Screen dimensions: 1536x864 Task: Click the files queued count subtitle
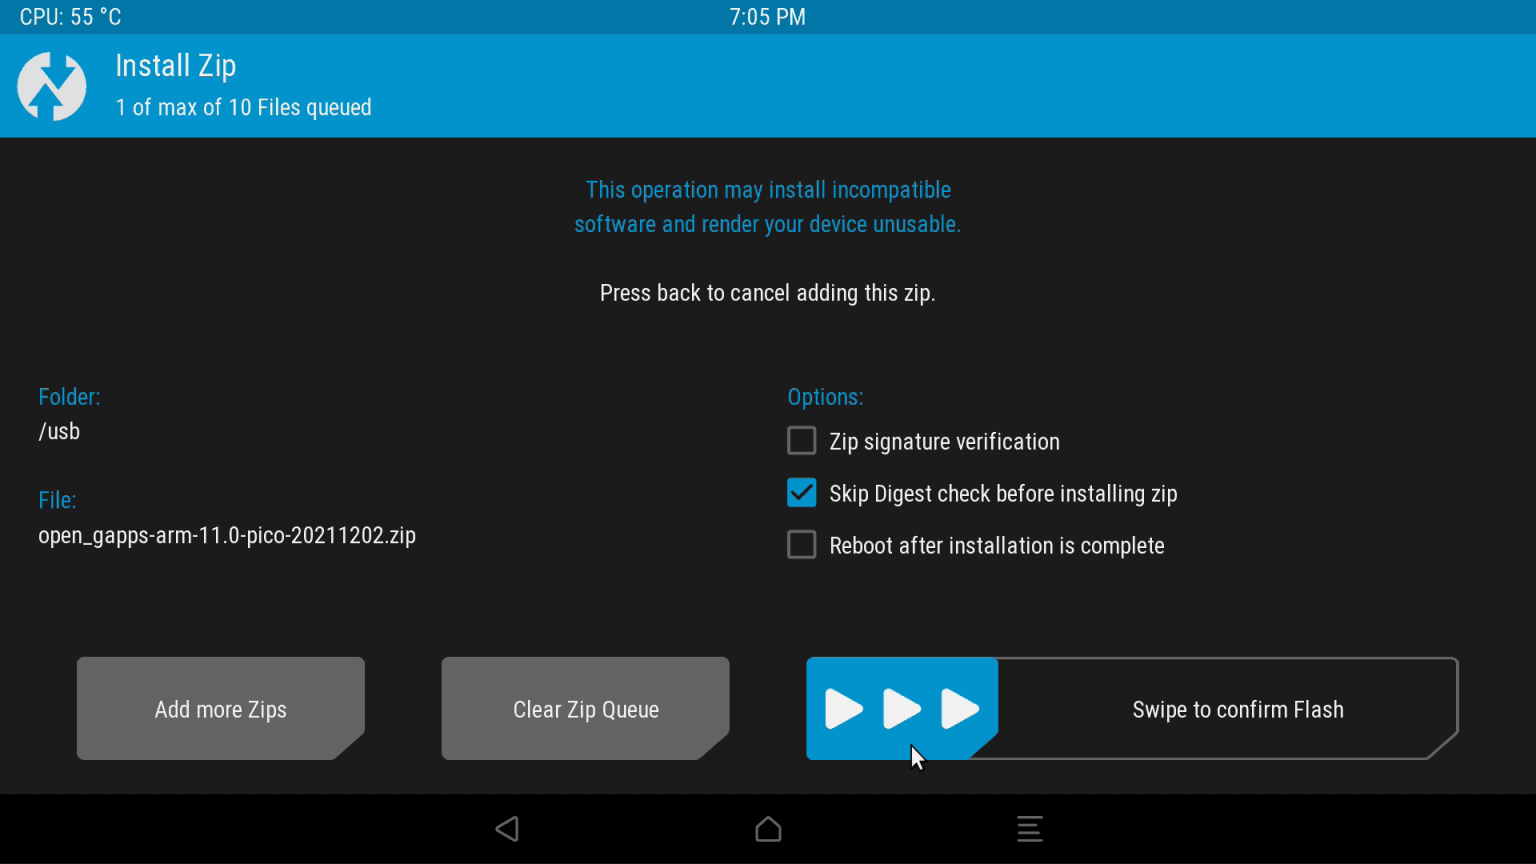pos(243,108)
